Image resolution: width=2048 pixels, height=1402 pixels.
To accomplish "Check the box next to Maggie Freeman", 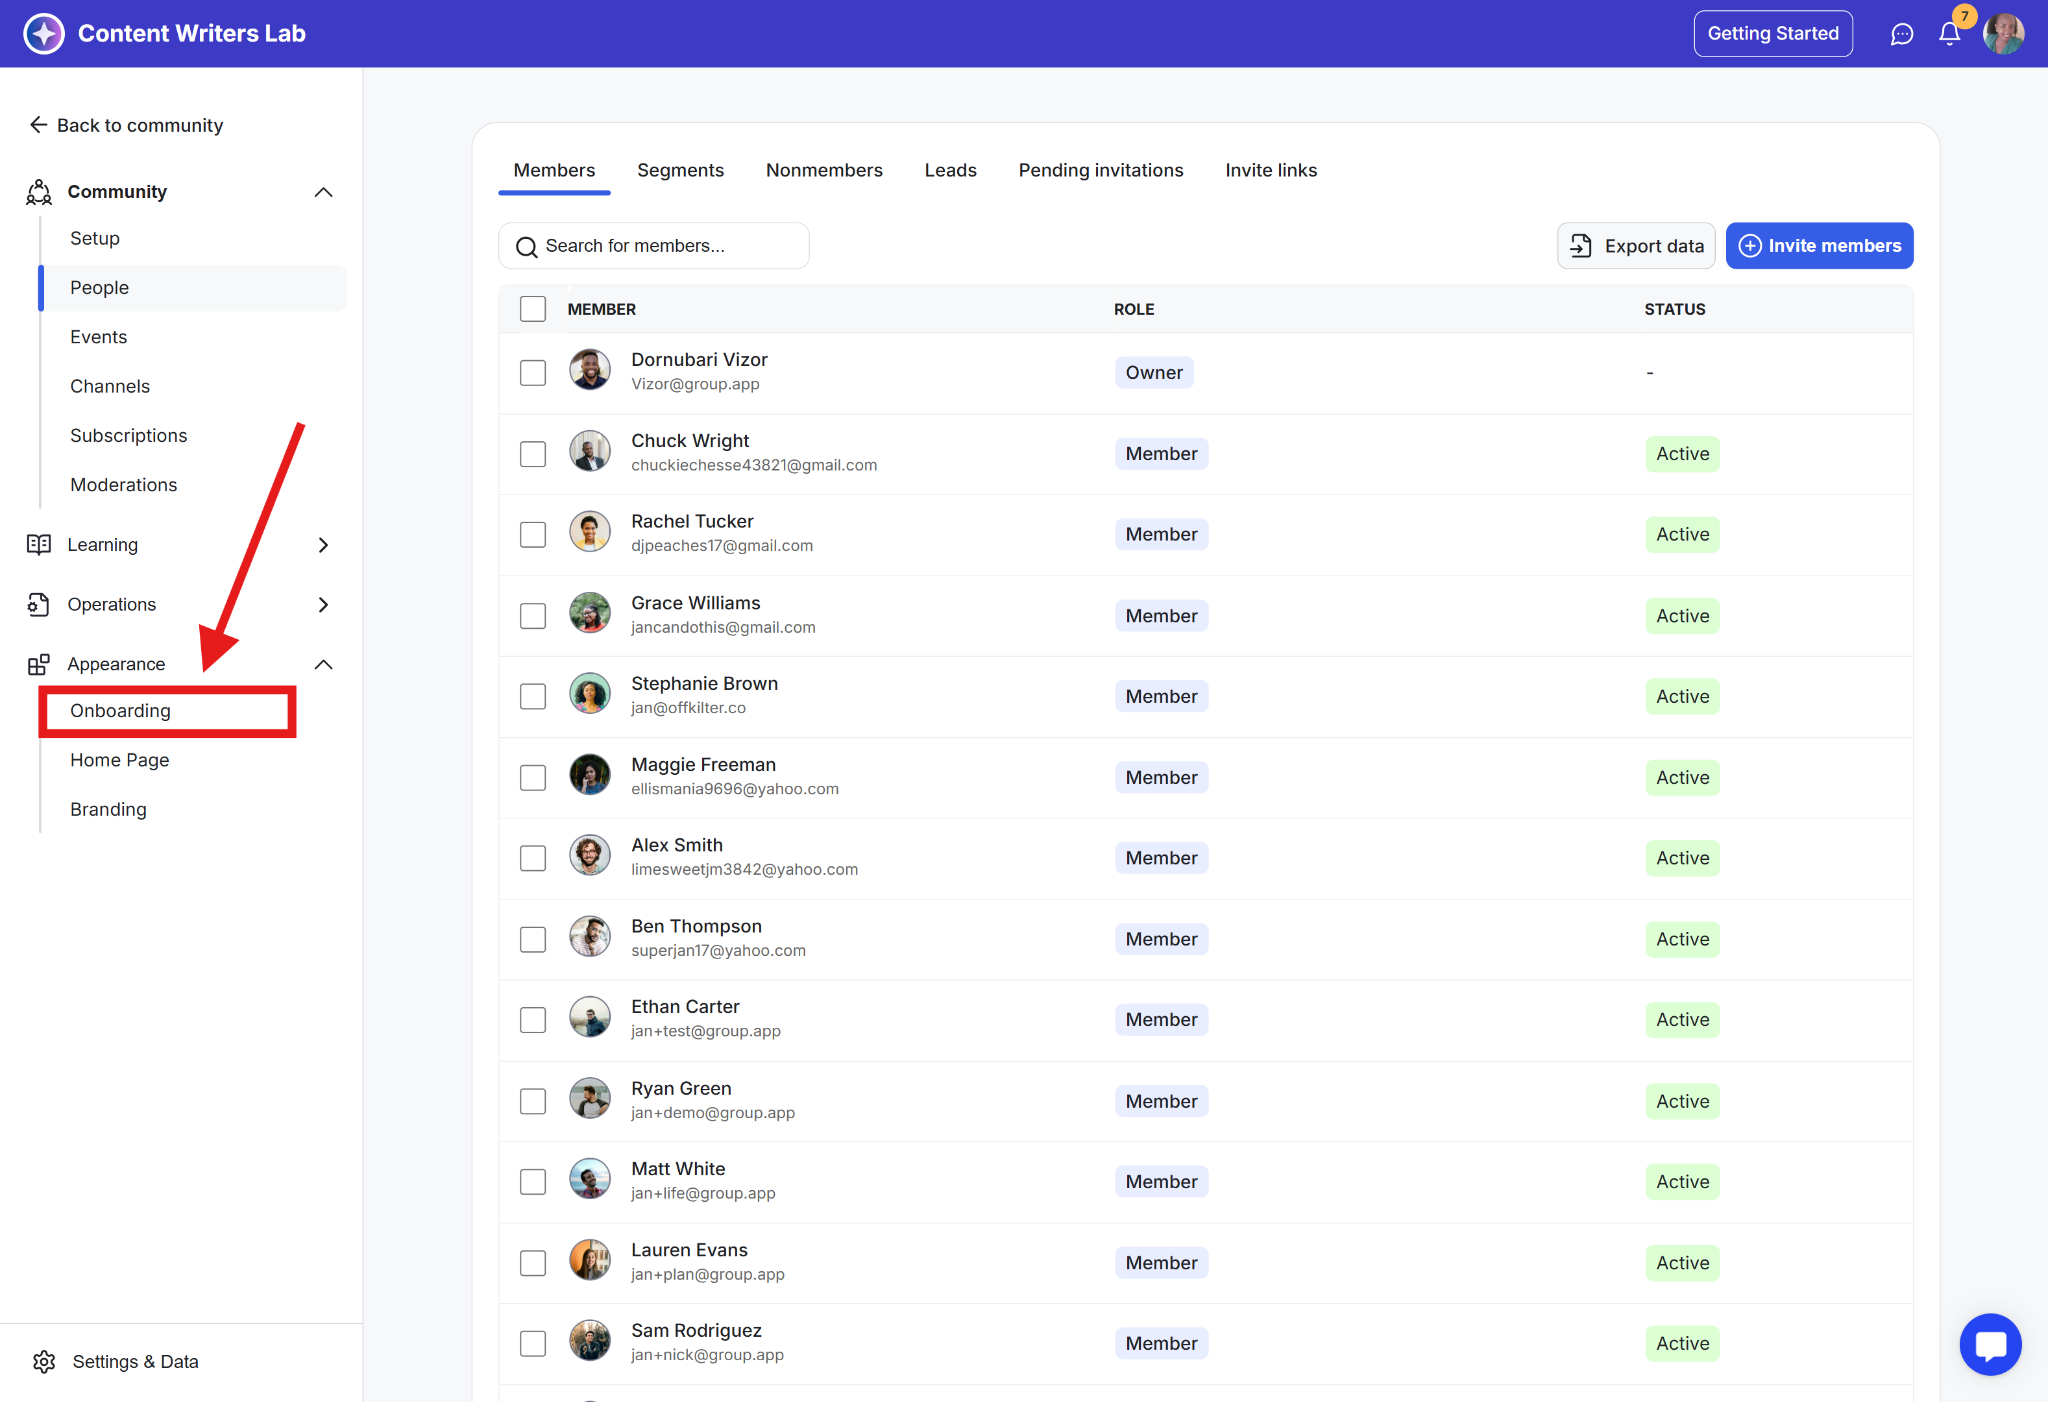I will coord(533,777).
